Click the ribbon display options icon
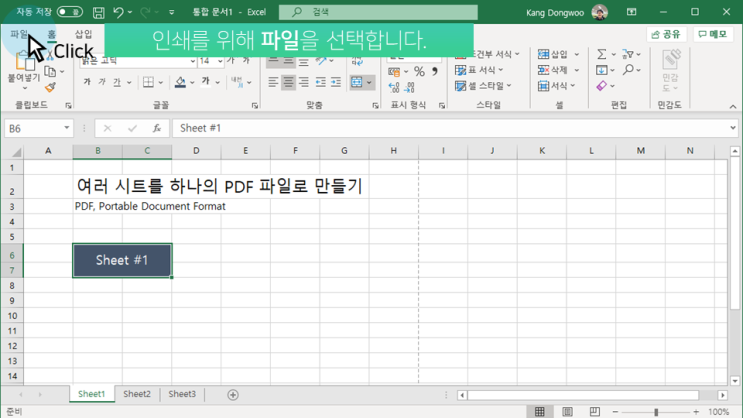Image resolution: width=743 pixels, height=418 pixels. [x=631, y=12]
